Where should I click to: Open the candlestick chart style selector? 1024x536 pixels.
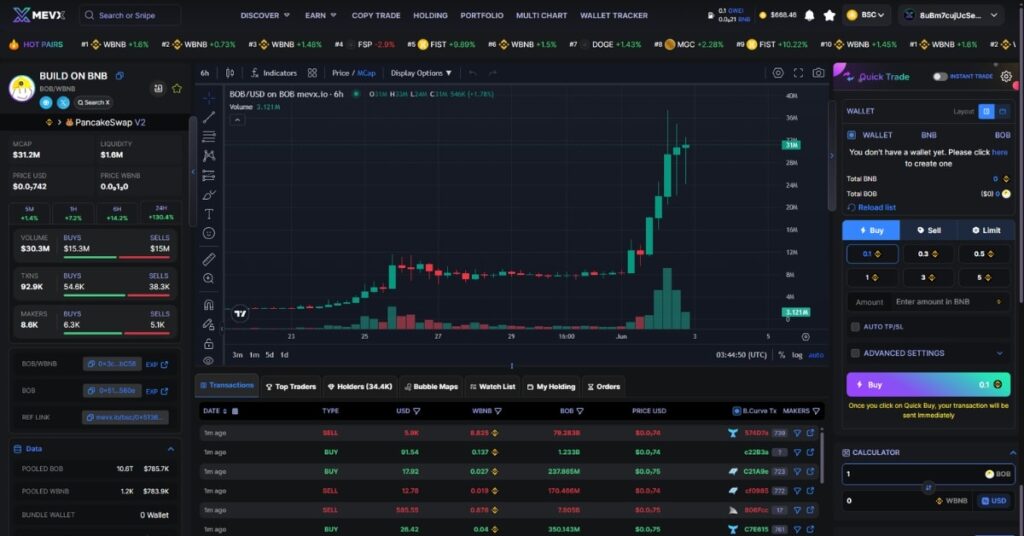click(230, 73)
